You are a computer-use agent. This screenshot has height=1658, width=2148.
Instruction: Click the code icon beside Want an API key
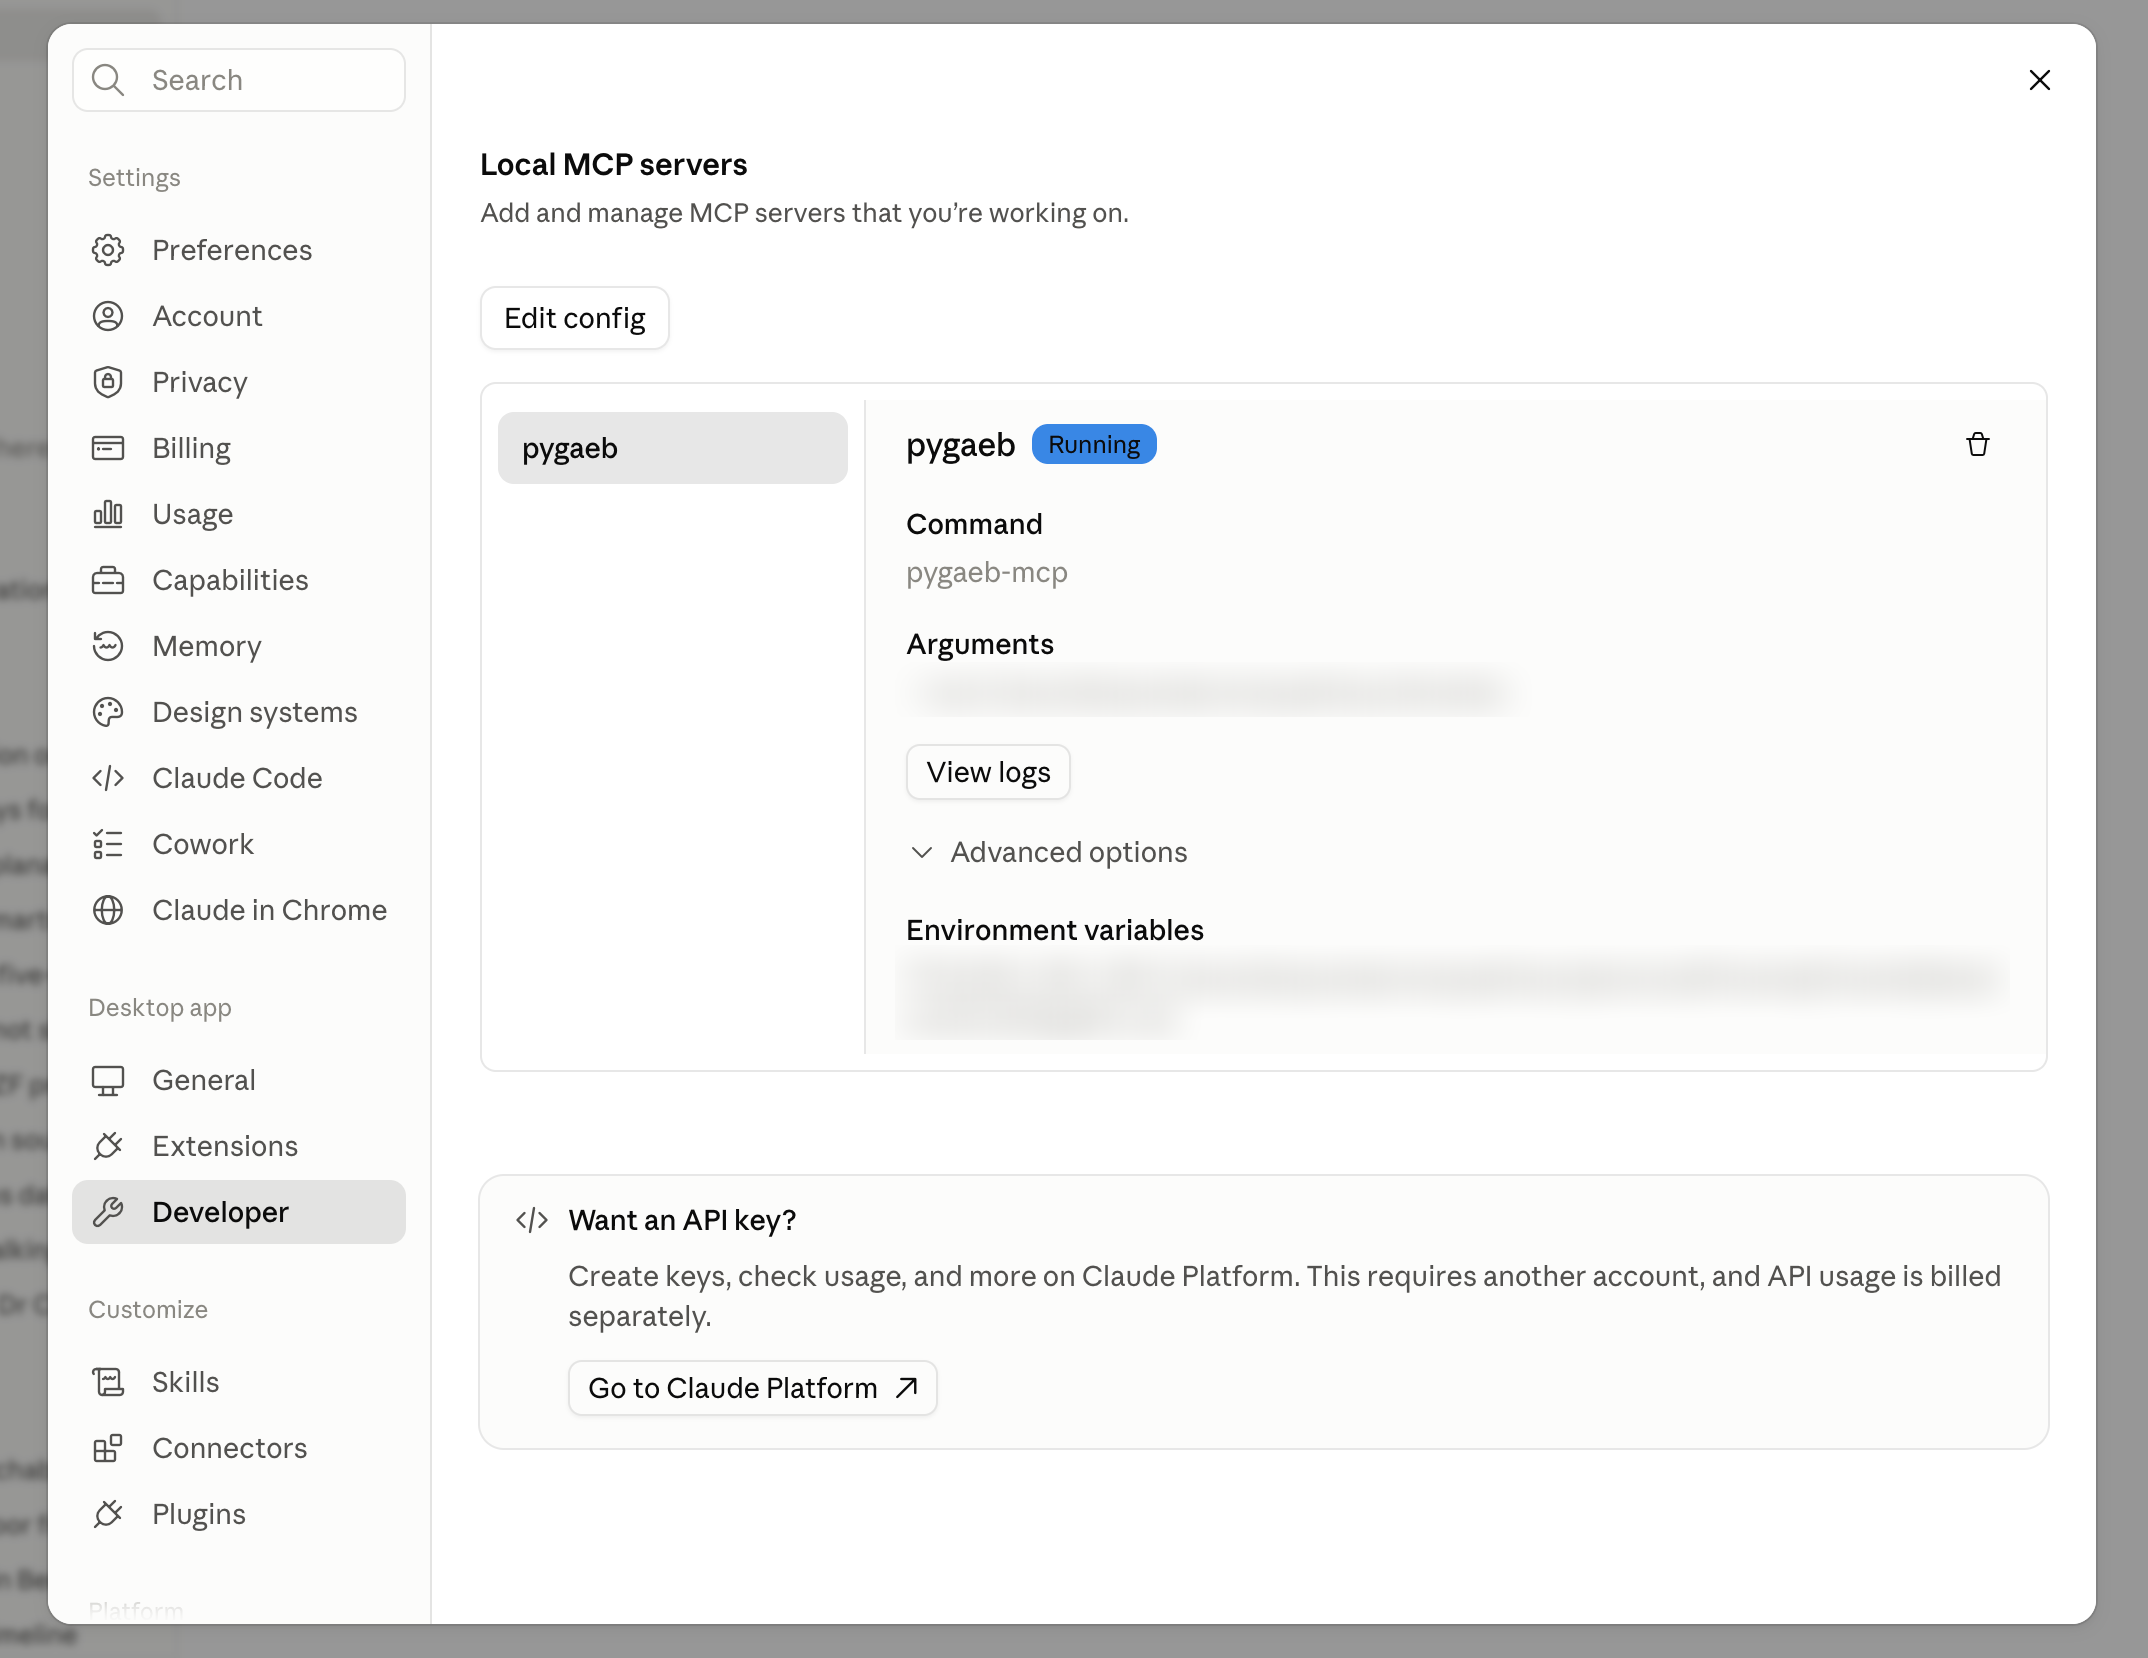click(532, 1220)
